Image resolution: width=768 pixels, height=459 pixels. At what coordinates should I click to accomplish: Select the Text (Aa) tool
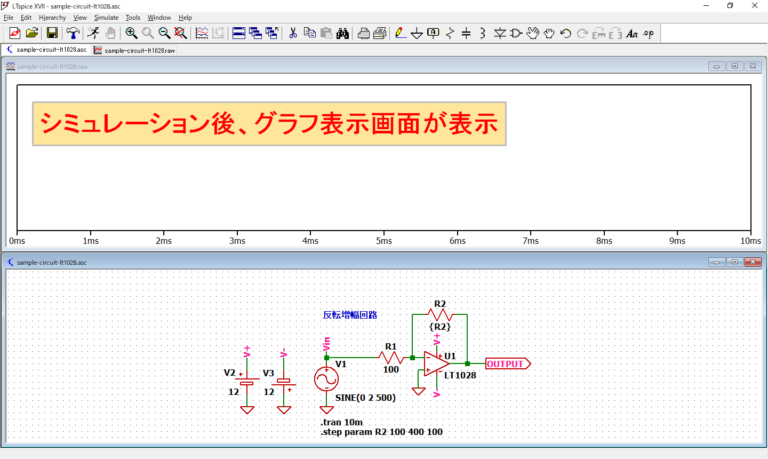click(x=631, y=33)
